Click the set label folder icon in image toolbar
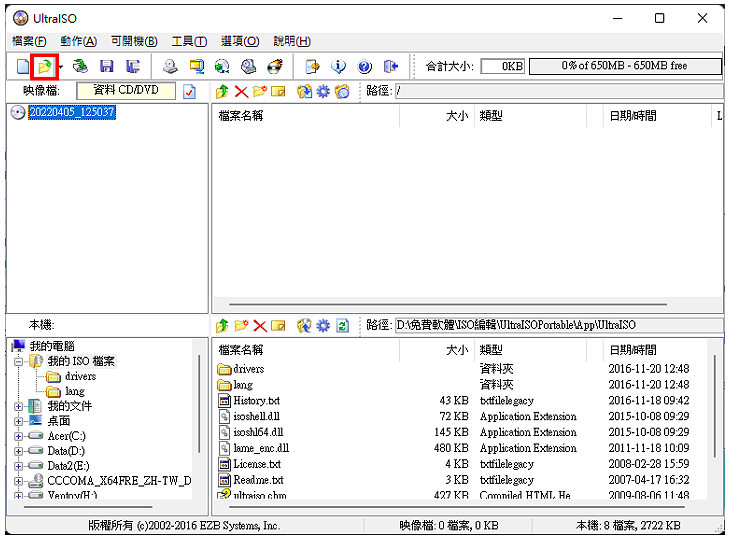The width and height of the screenshot is (736, 542). point(342,91)
